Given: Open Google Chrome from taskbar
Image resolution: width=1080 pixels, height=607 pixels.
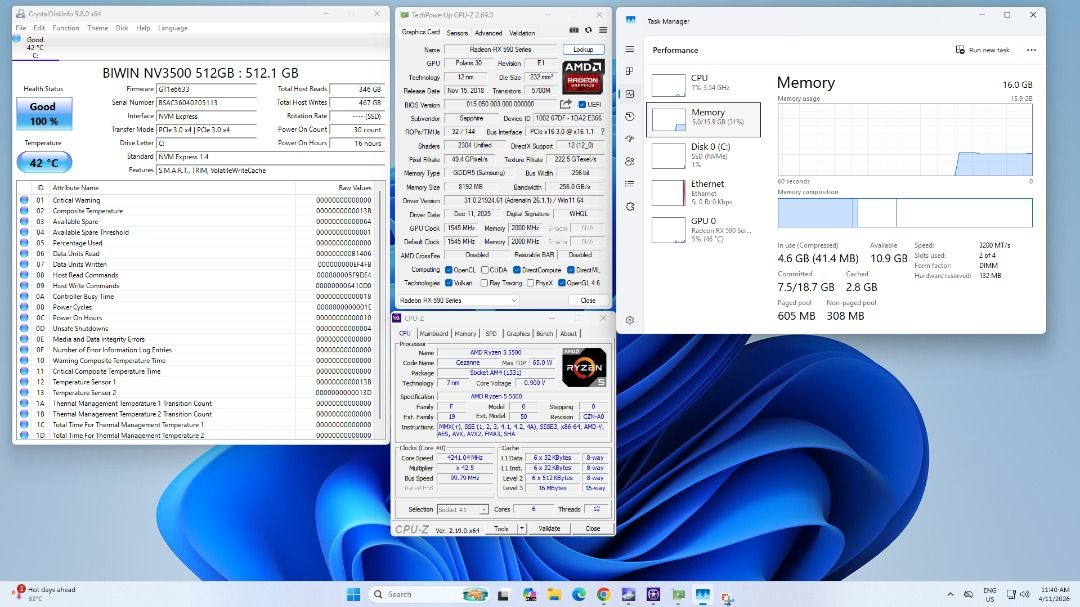Looking at the screenshot, I should [x=603, y=595].
